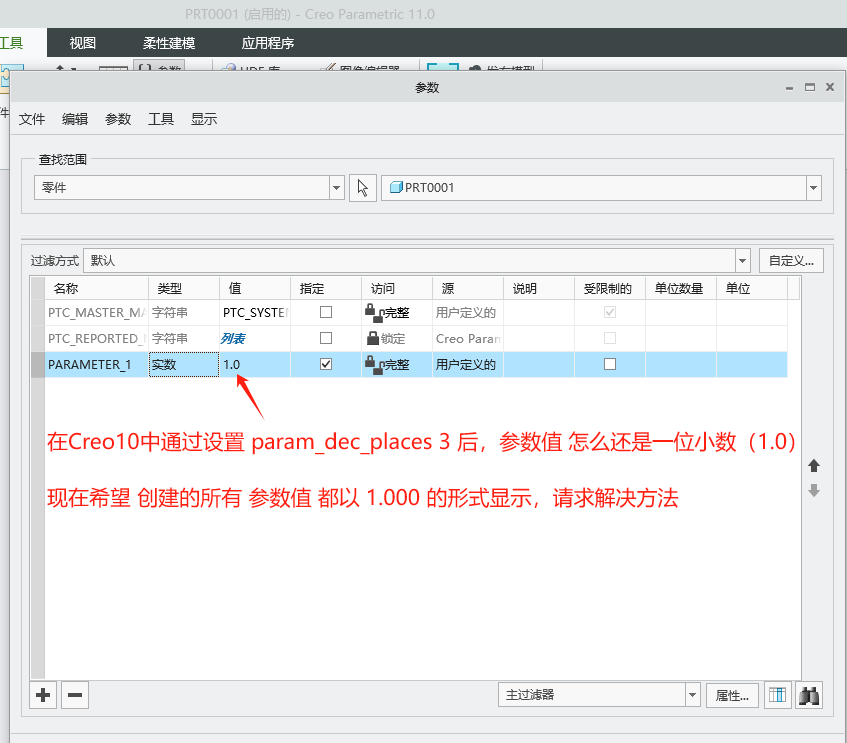Screen dimensions: 847x743
Task: Close the 参数 dialog window
Action: (830, 87)
